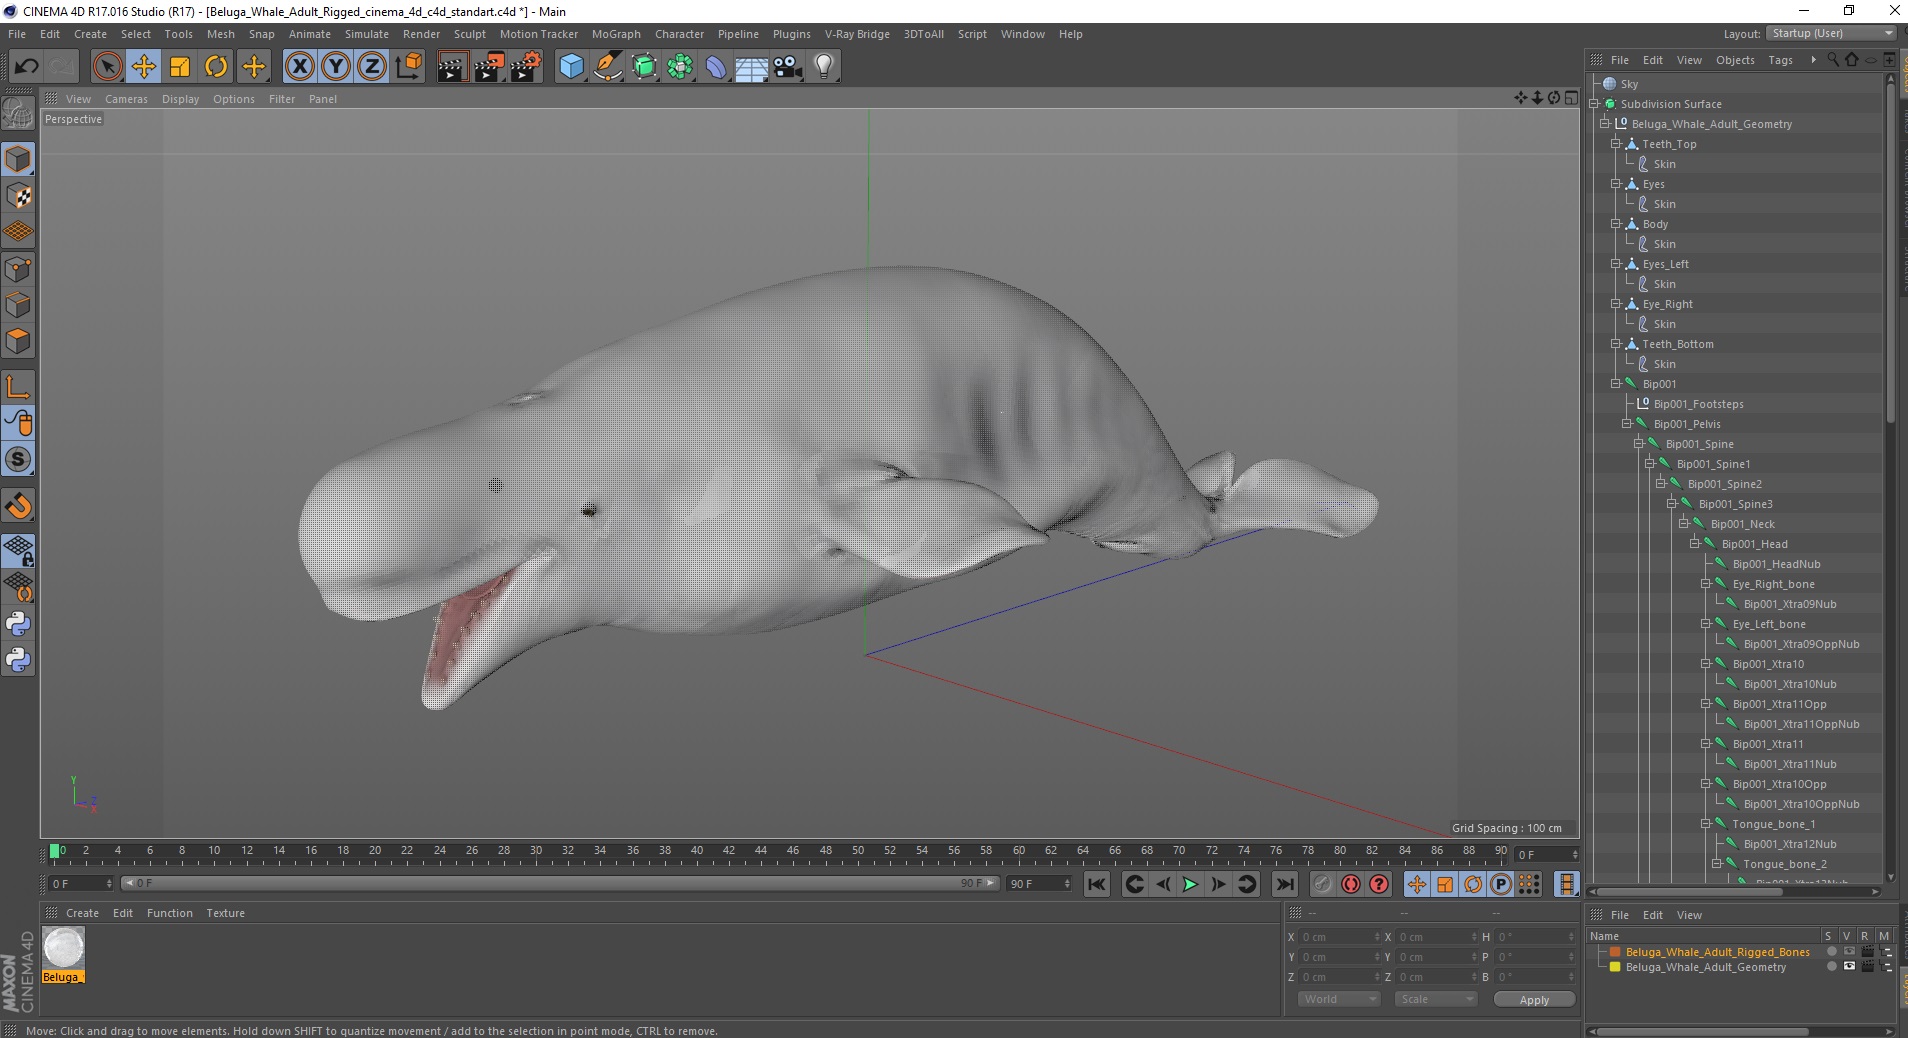The width and height of the screenshot is (1908, 1038).
Task: Toggle Z axis lock
Action: [372, 67]
